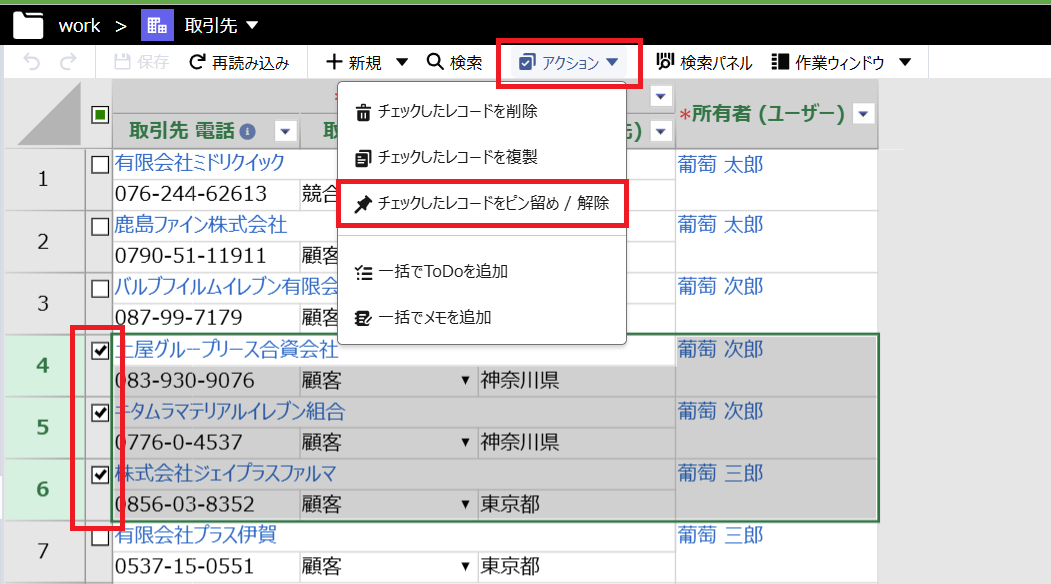The height and width of the screenshot is (584, 1051).
Task: Select チェックしたレコードをピン留め / 解除
Action: tap(482, 203)
